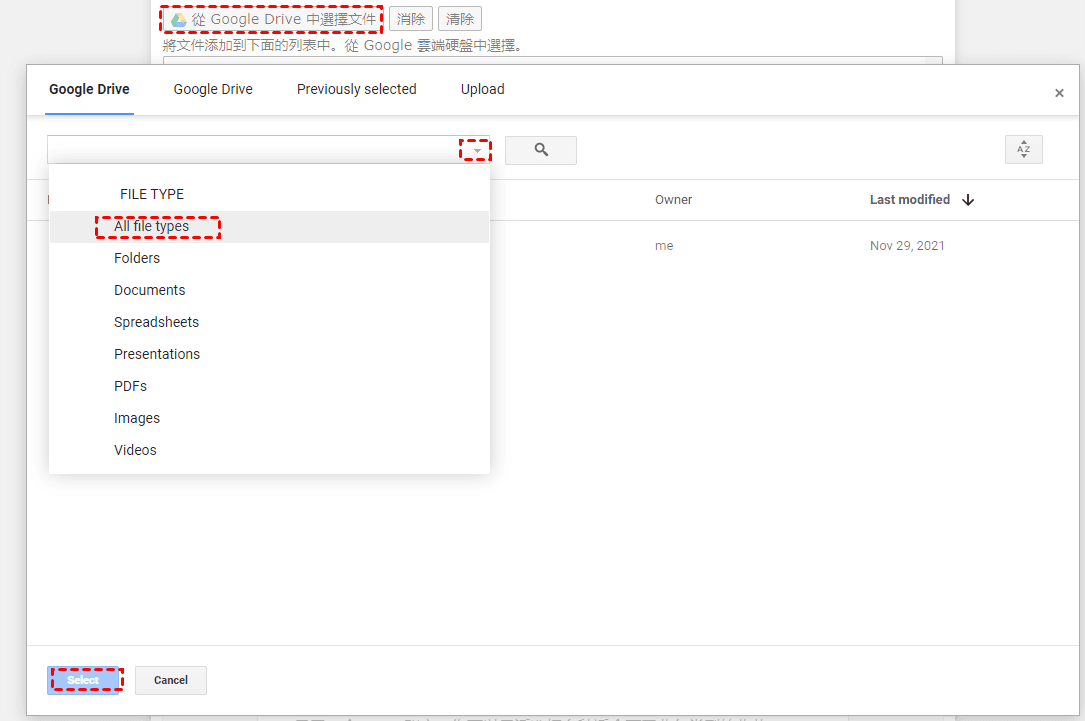Click the 消除 button

click(x=411, y=19)
